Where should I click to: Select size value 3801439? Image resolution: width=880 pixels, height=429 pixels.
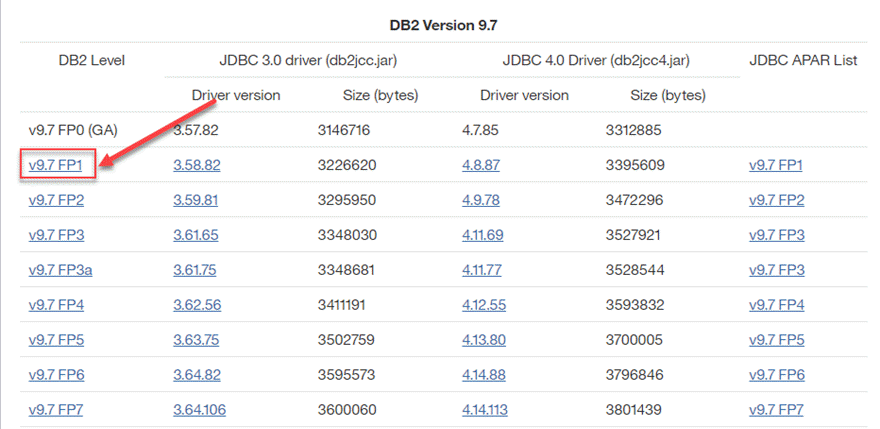[635, 410]
